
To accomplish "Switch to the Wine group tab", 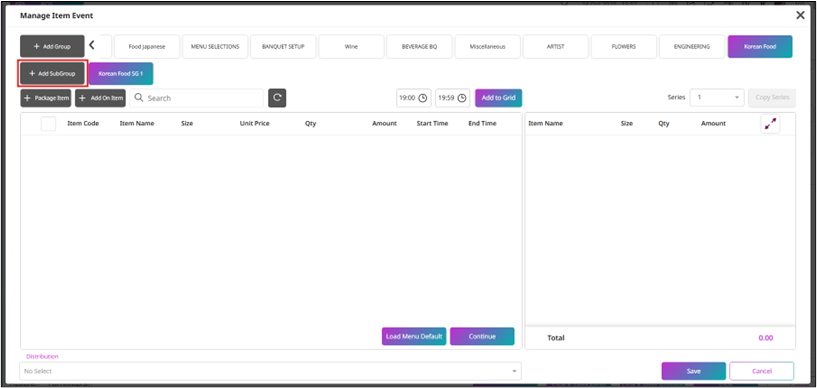I will 351,46.
